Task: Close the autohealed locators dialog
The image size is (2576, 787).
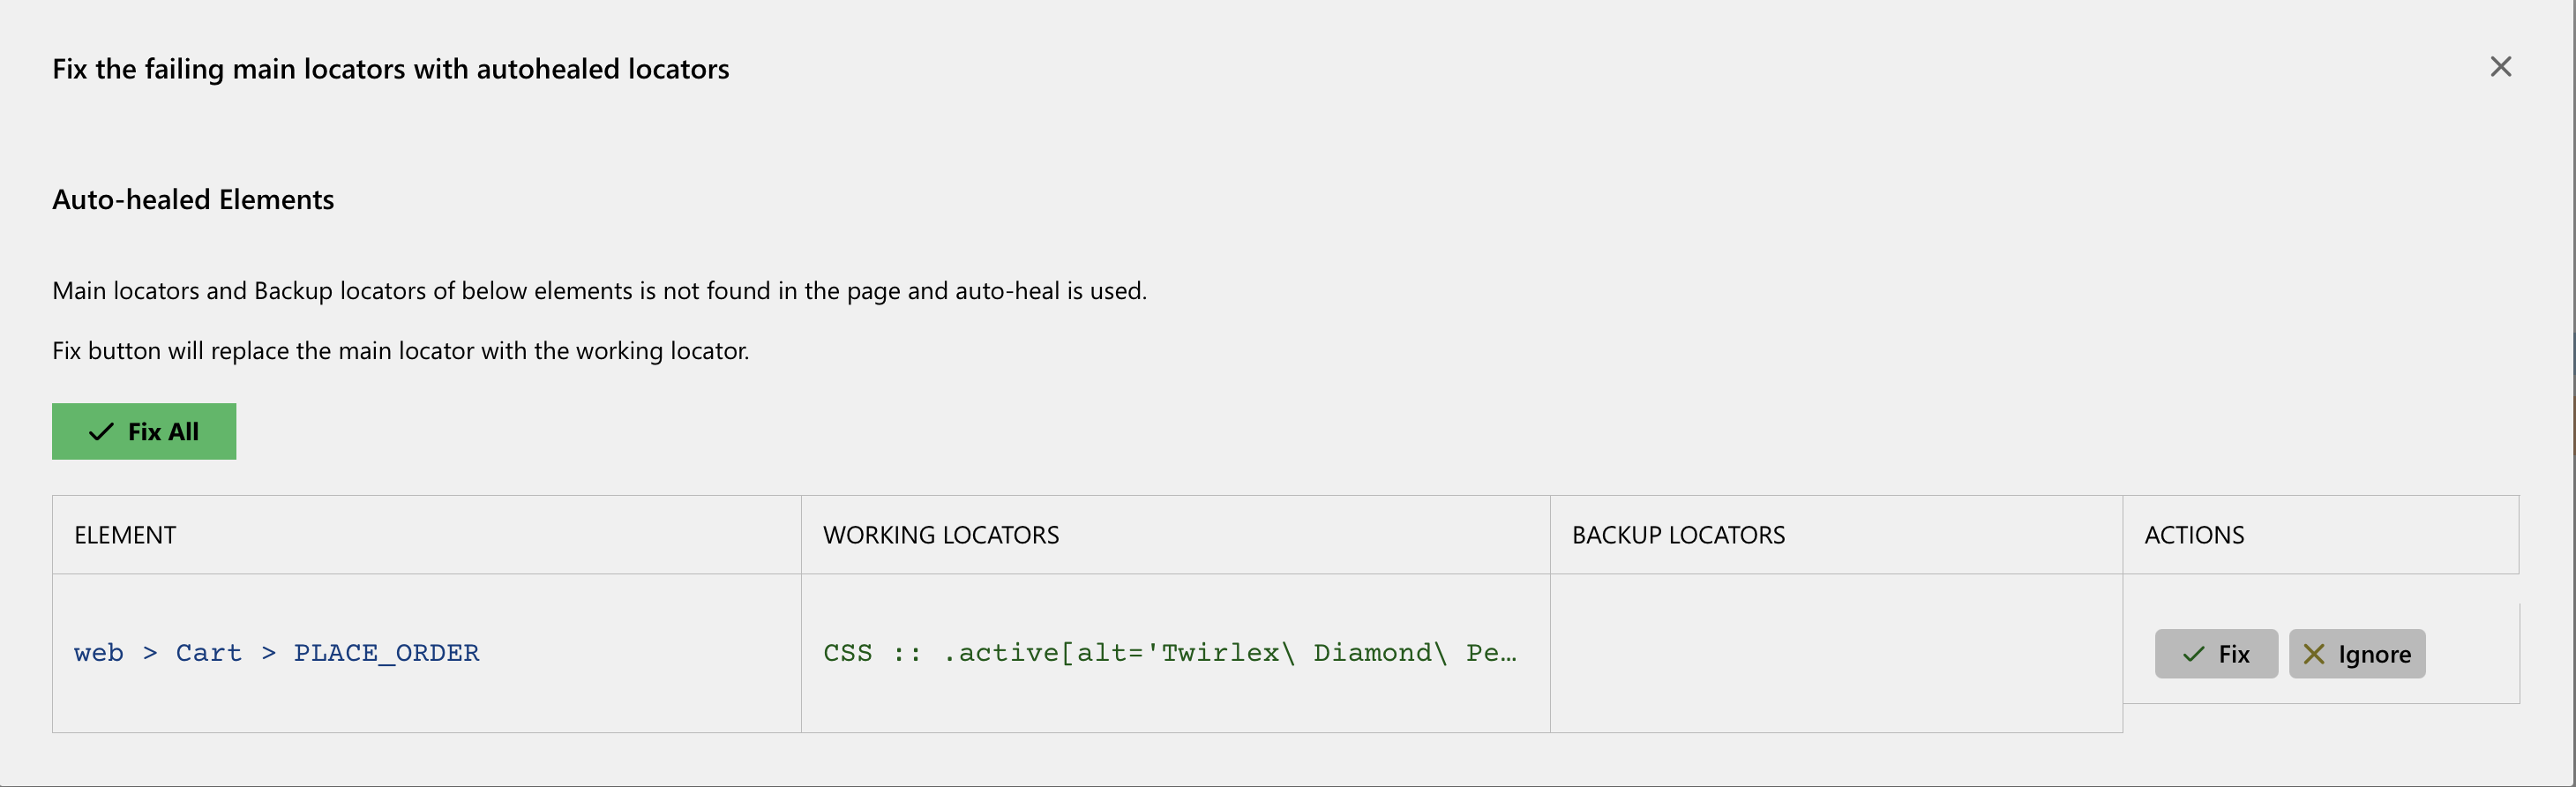Action: point(2500,67)
